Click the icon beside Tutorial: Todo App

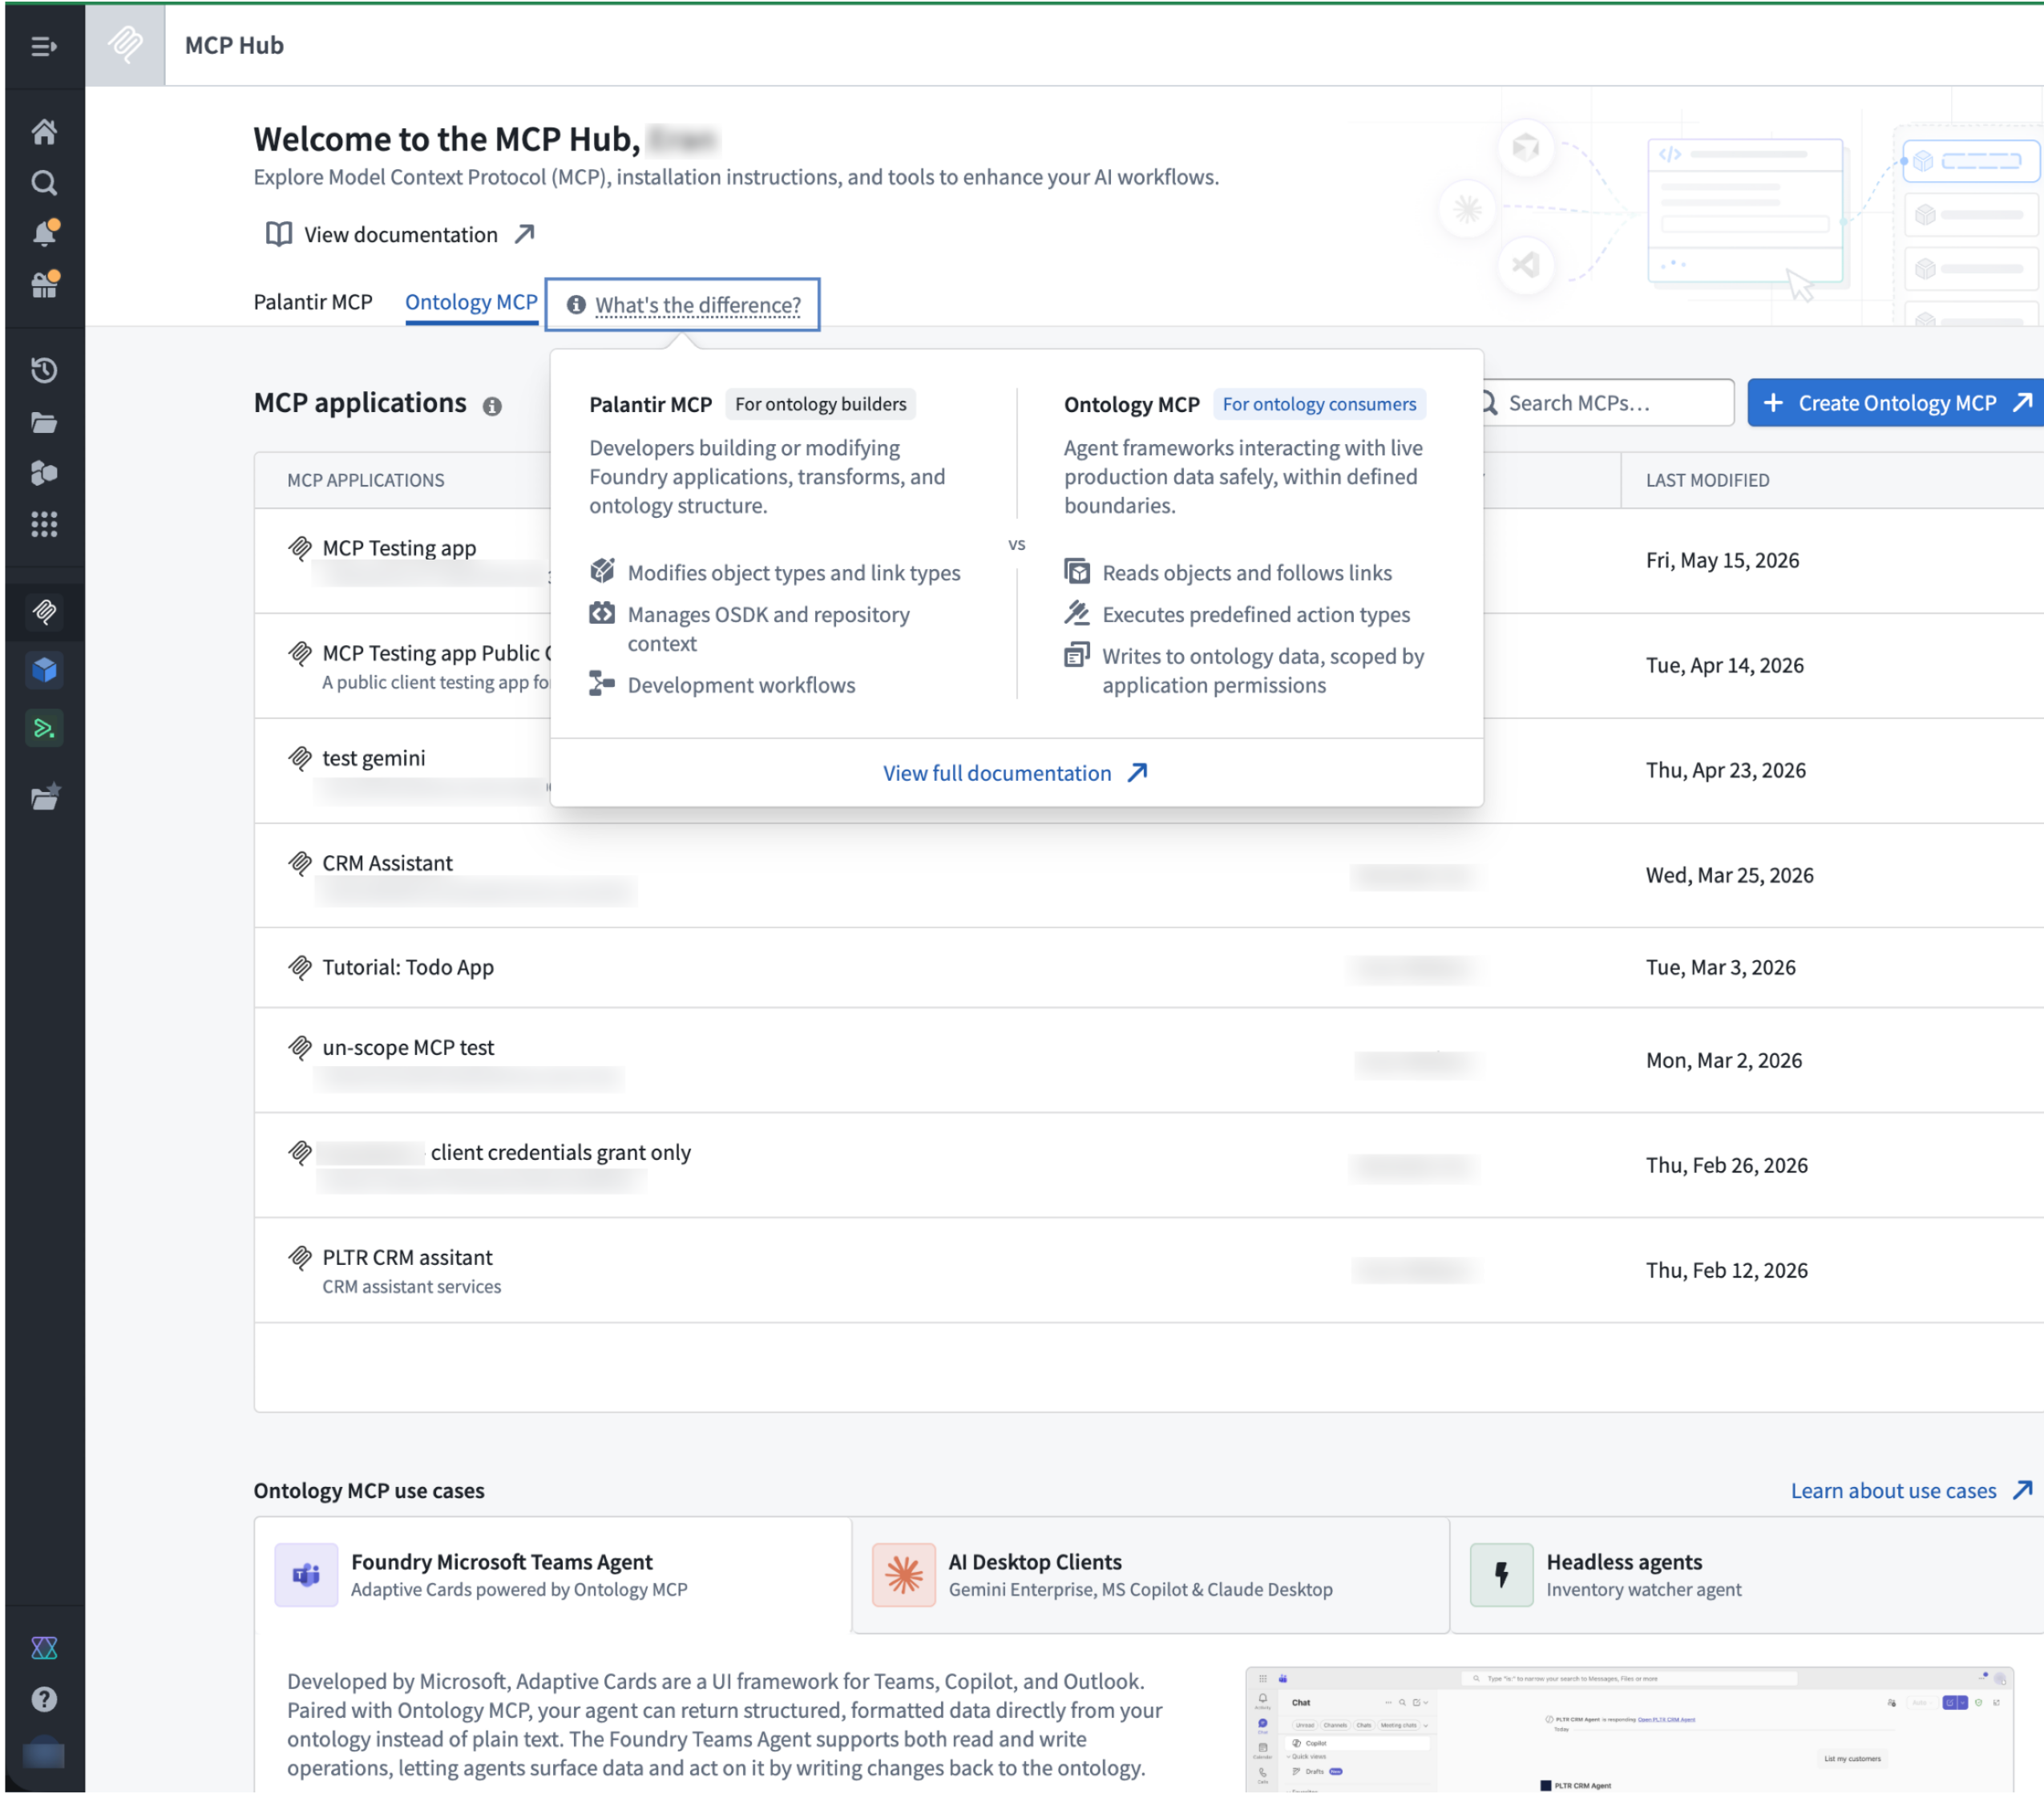pos(300,967)
